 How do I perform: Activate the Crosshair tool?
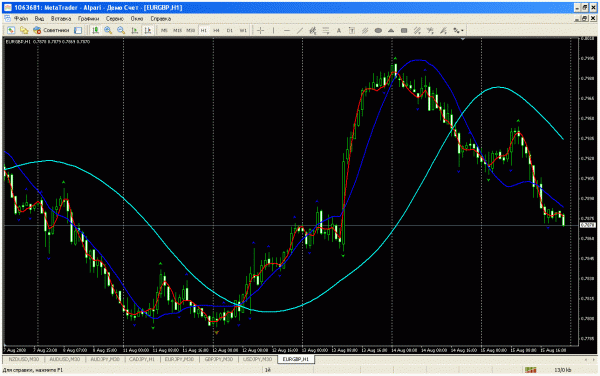coord(261,30)
